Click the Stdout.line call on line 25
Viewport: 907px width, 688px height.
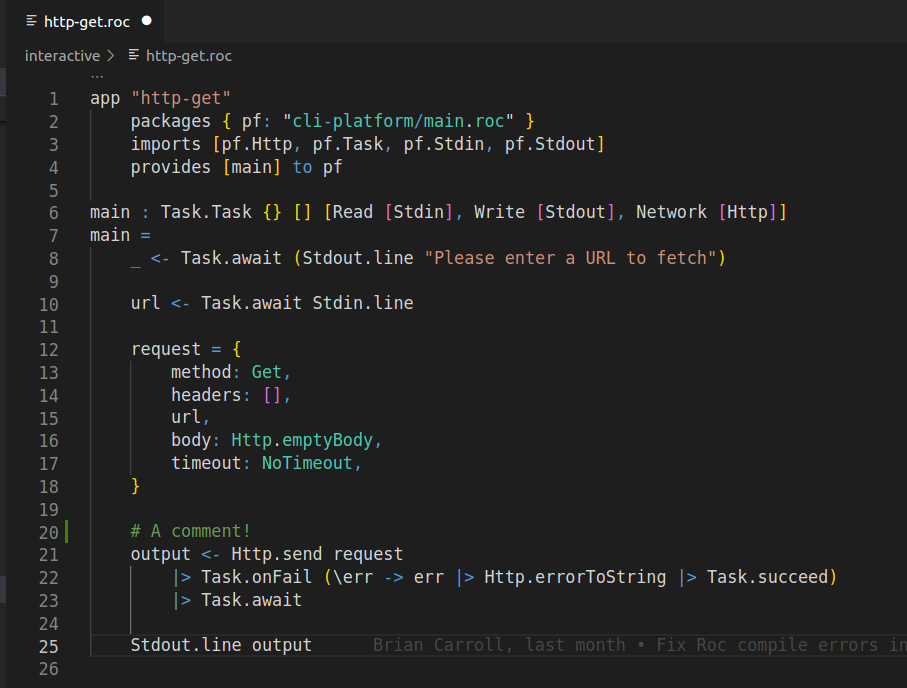(171, 645)
